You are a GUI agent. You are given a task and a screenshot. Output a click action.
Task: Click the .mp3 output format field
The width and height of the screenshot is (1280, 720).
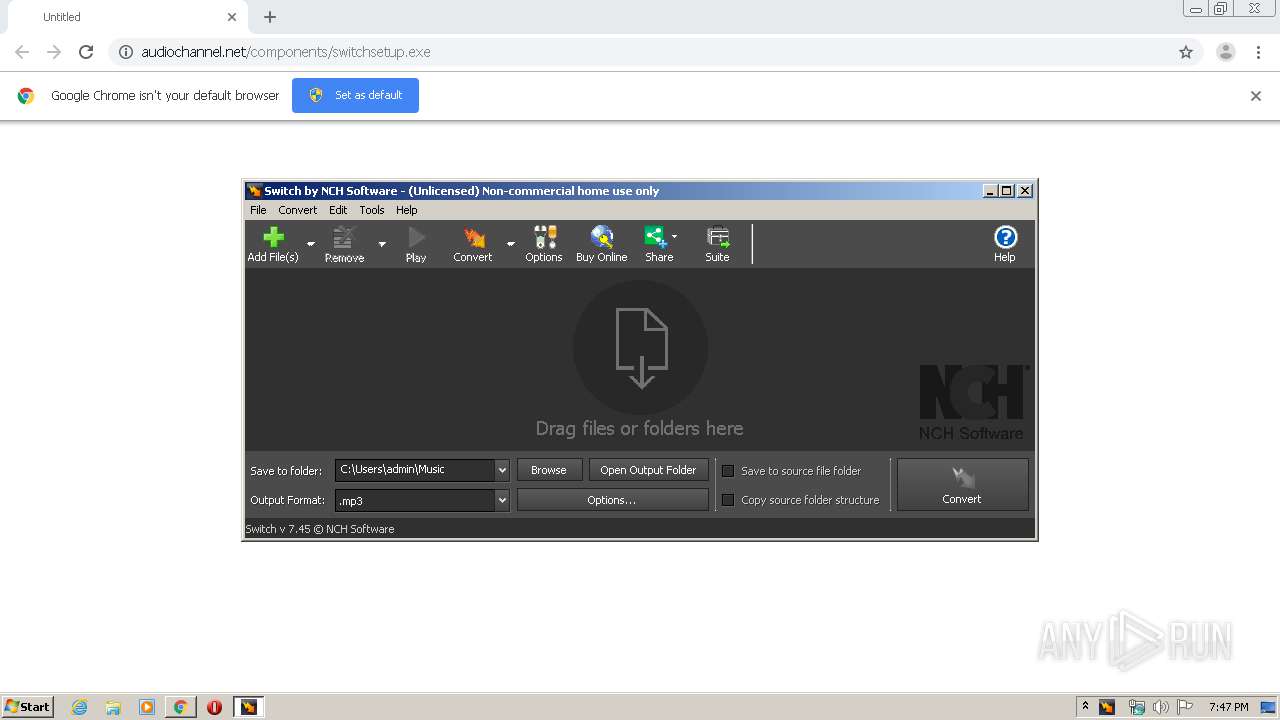pyautogui.click(x=415, y=499)
